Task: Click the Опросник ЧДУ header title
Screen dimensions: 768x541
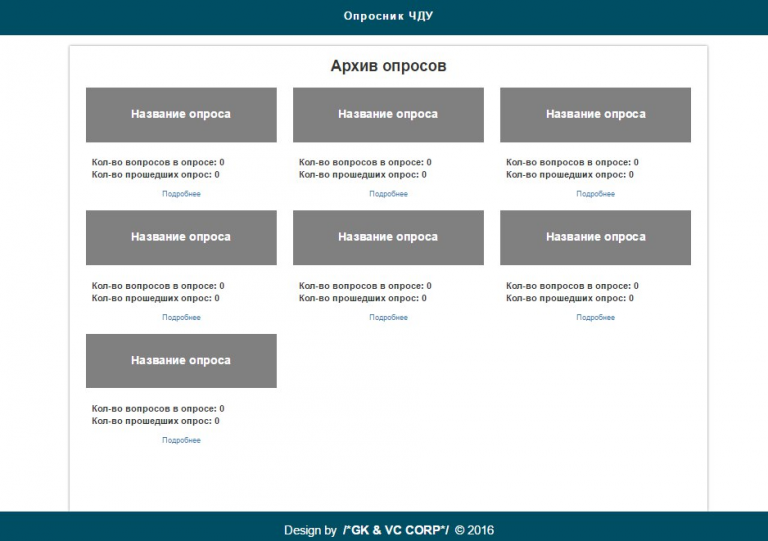Action: tap(388, 16)
